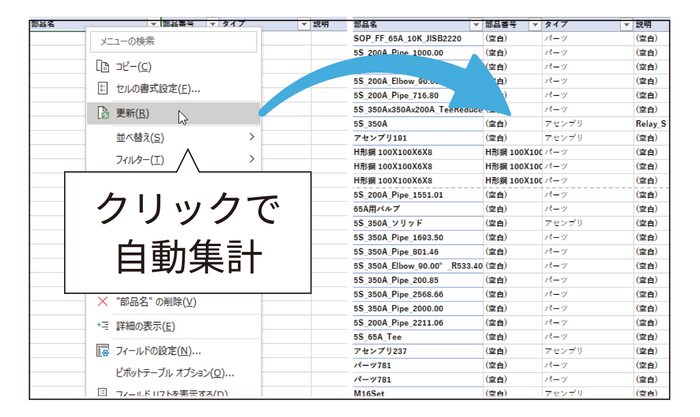This screenshot has height=417, width=700.
Task: Click the Format Cells icon beside セルの書式設定
Action: 102,89
